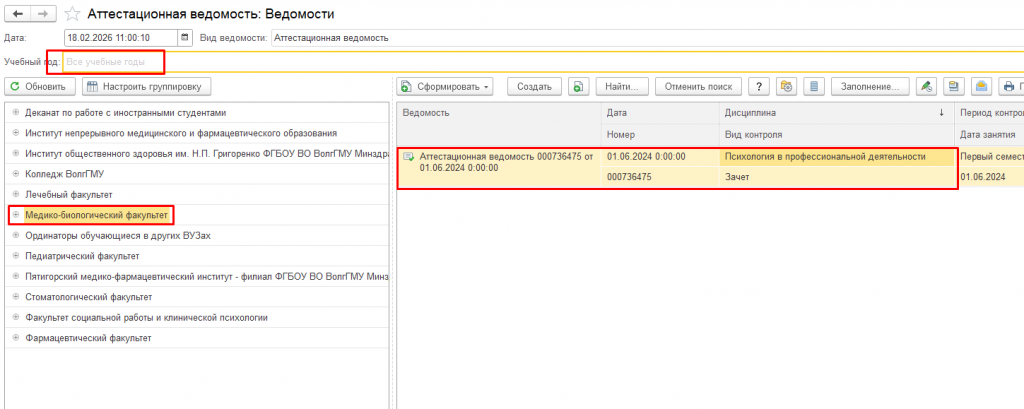Viewport: 1024px width, 409px height.
Task: Expand Лечебный факультет tree node
Action: 15,193
